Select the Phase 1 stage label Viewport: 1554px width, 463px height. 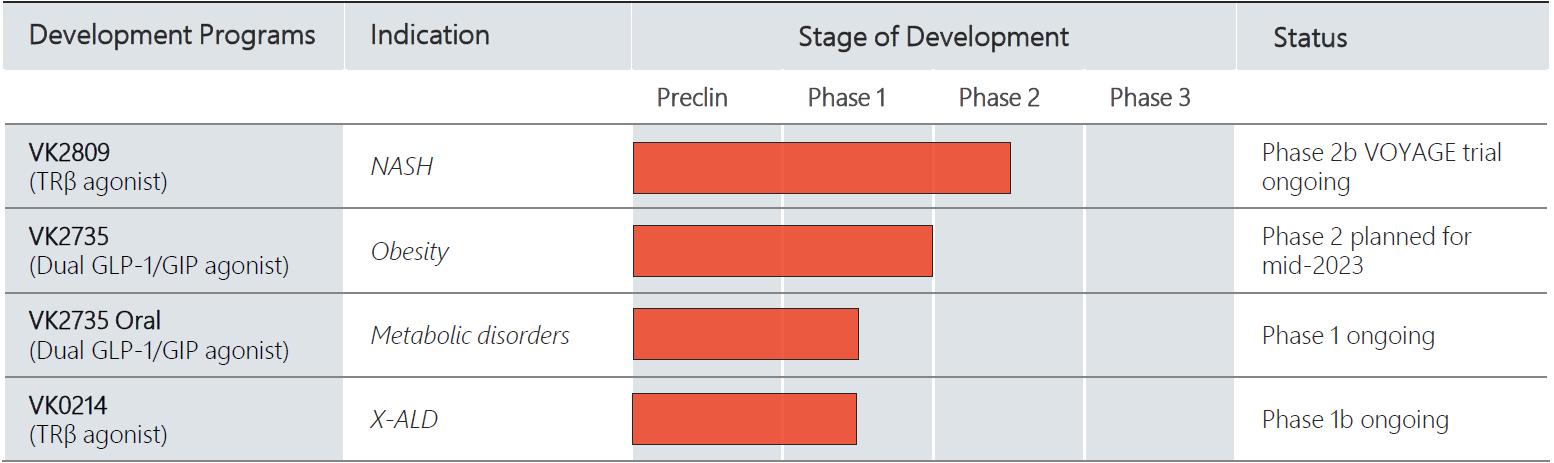click(x=846, y=98)
